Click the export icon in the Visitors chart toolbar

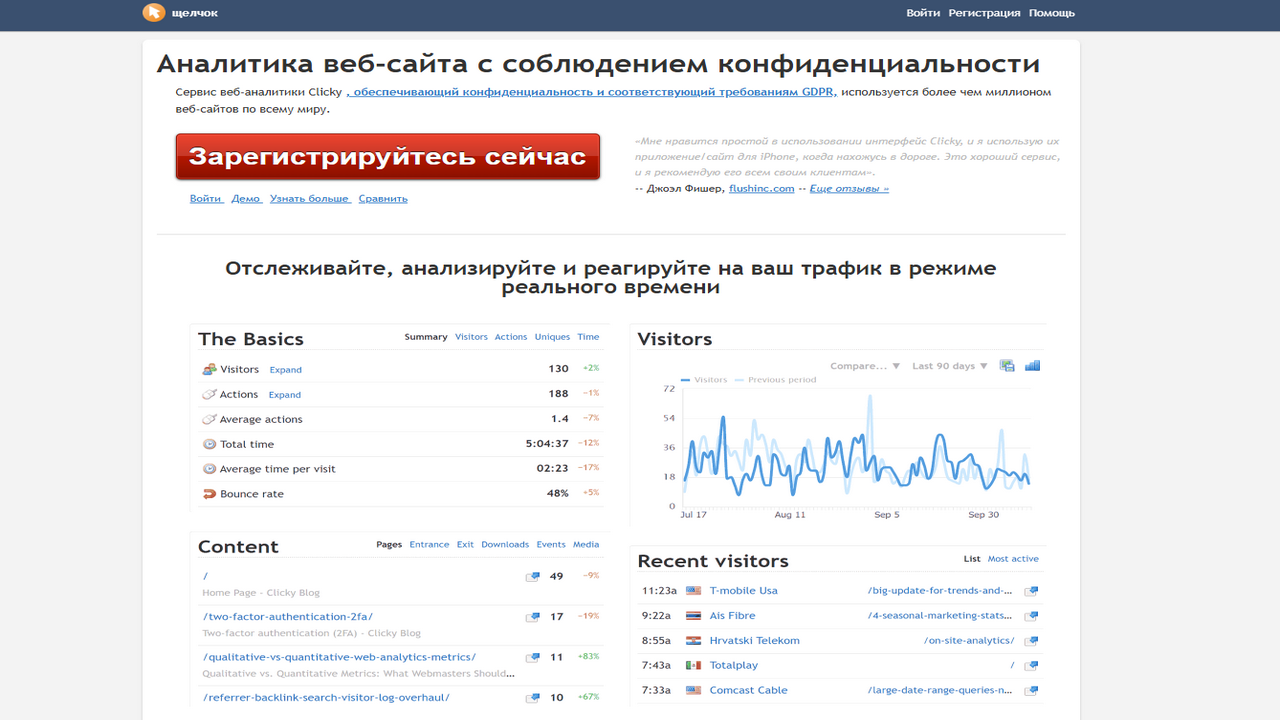click(1007, 366)
